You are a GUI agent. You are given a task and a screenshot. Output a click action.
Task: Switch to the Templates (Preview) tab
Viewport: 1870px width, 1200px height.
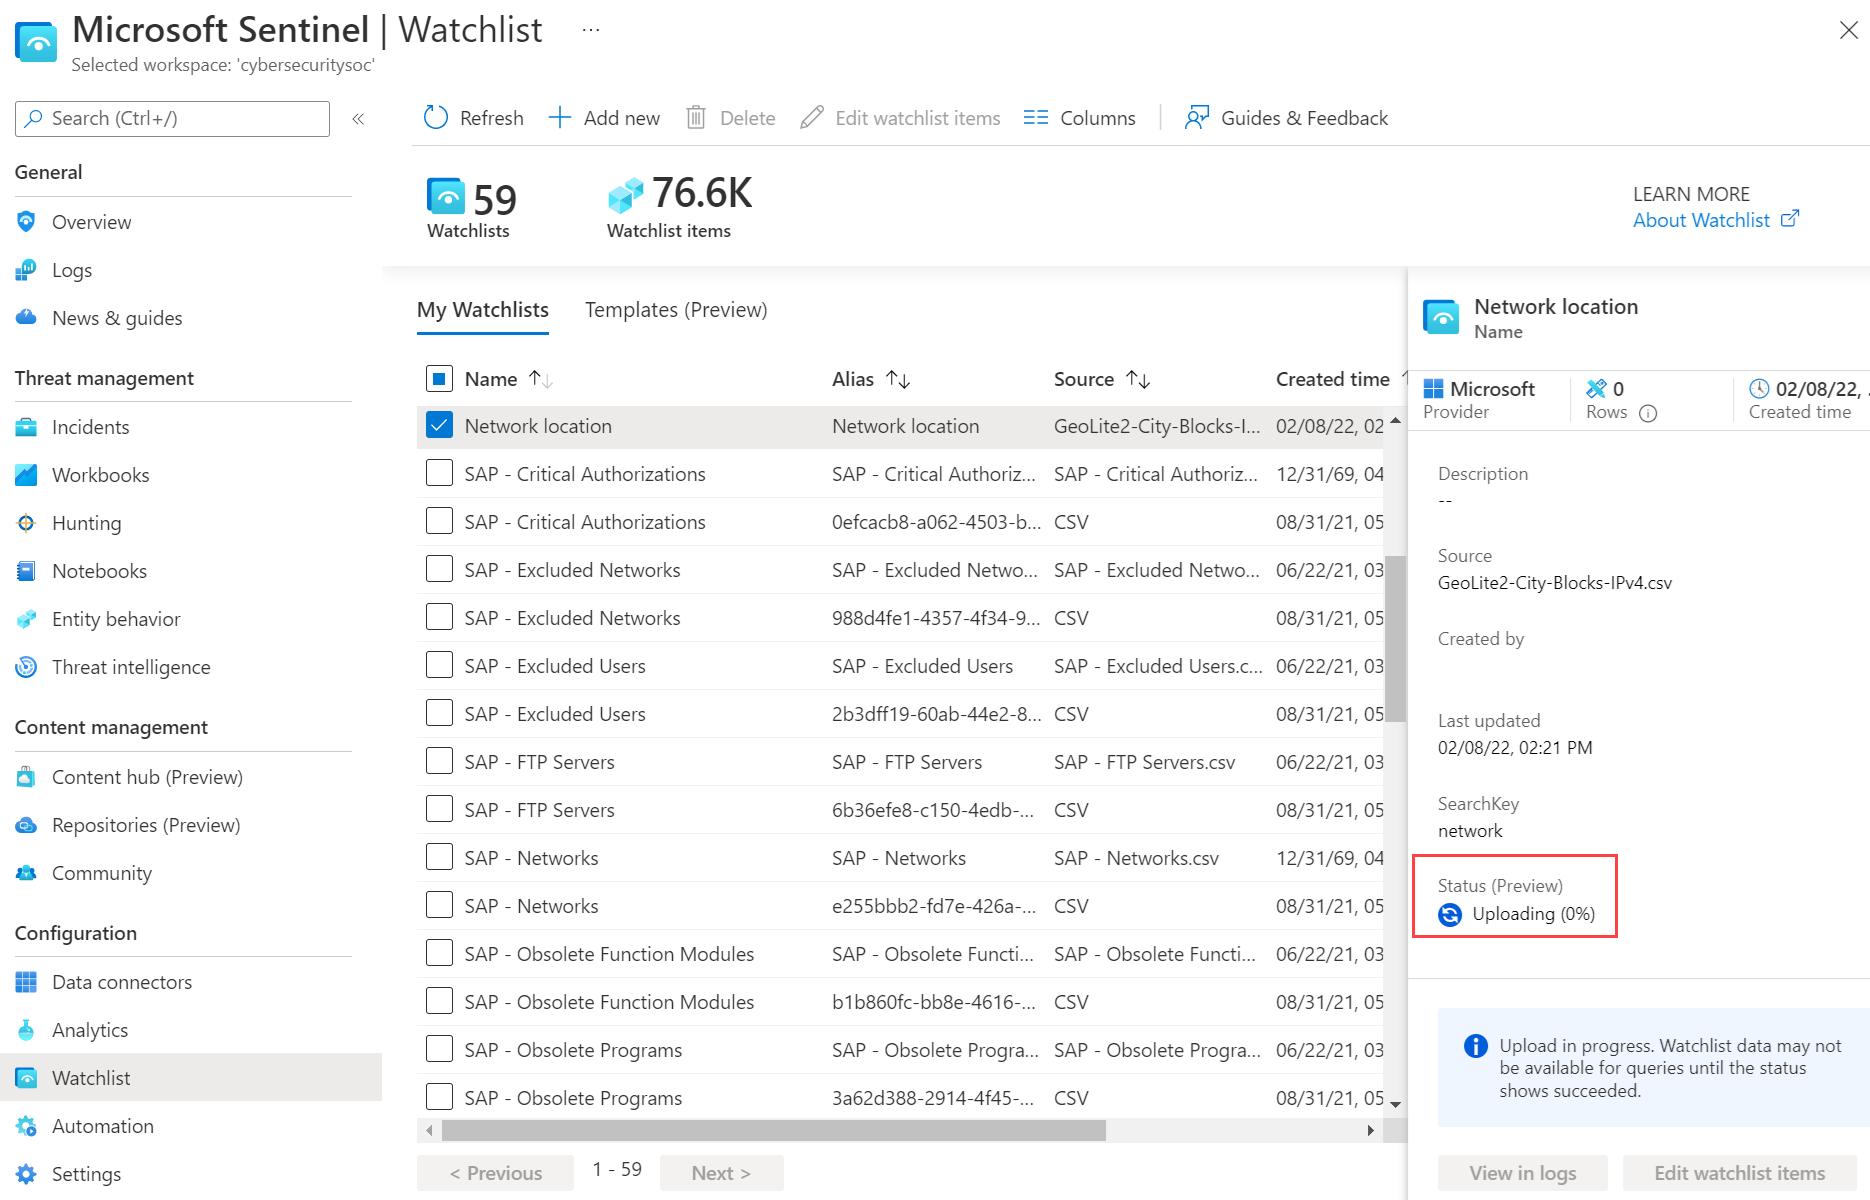click(676, 310)
